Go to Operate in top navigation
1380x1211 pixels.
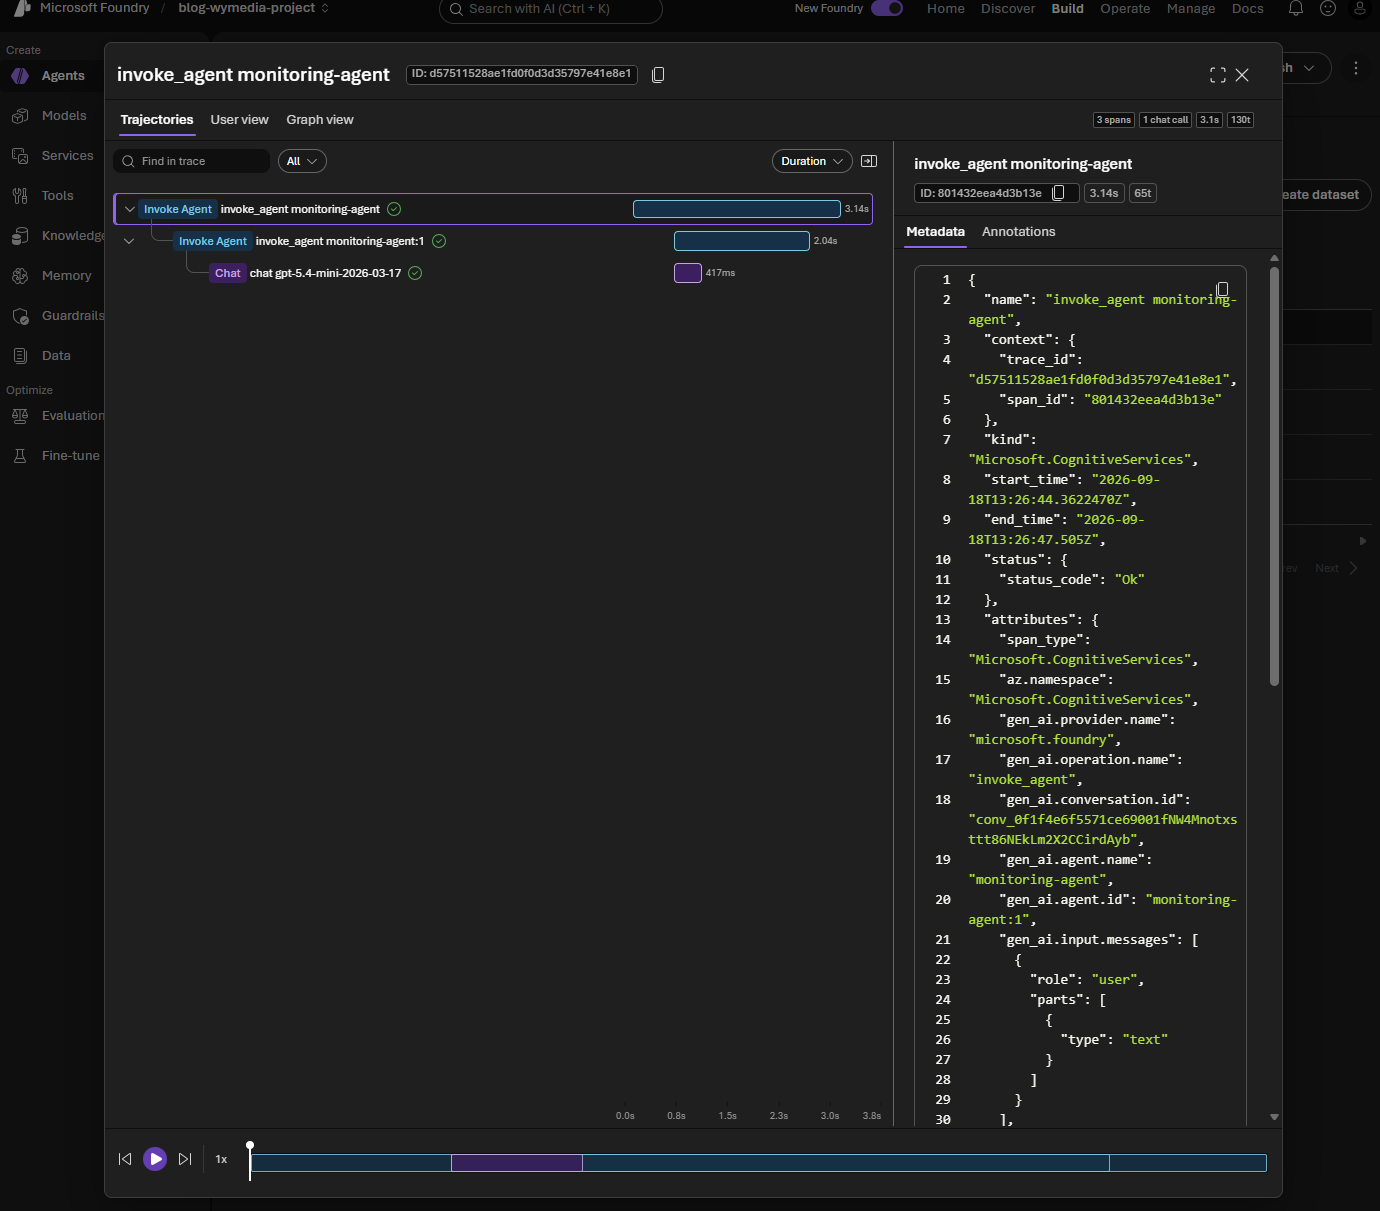1125,8
